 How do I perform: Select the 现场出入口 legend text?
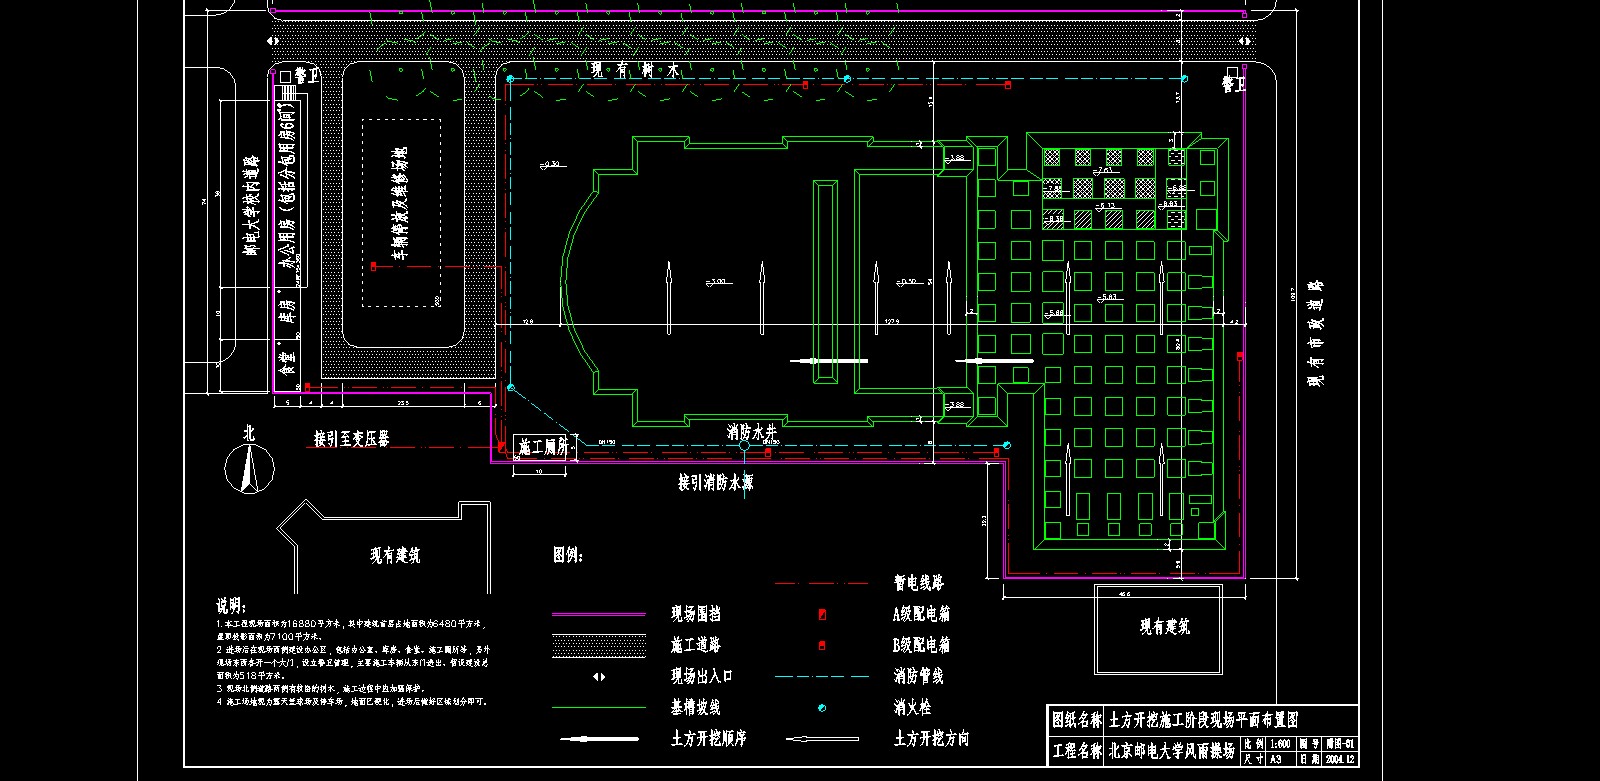pyautogui.click(x=701, y=677)
